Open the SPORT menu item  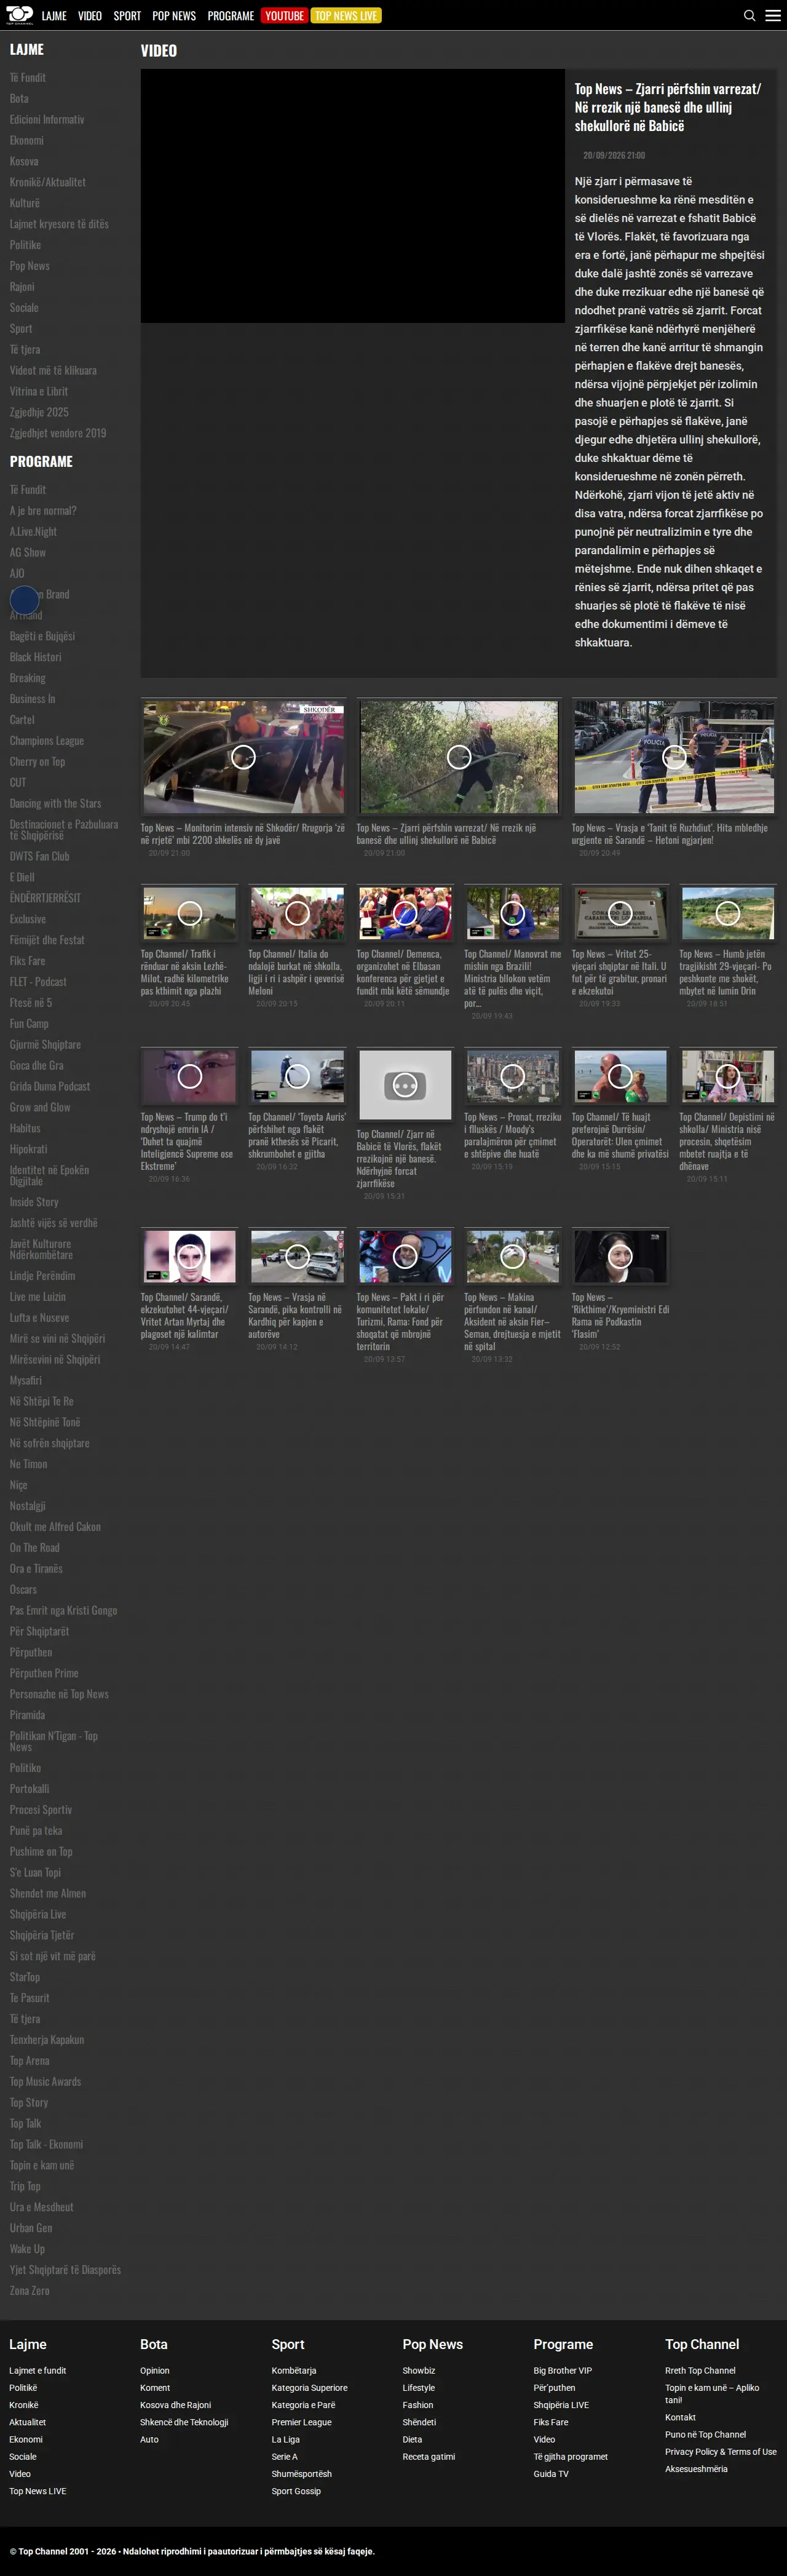click(127, 16)
